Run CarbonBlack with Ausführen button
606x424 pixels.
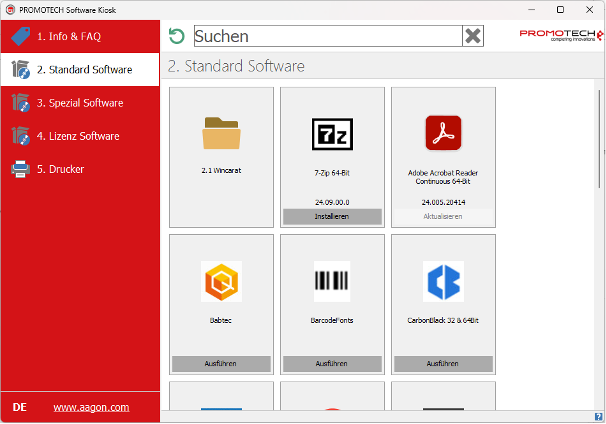coord(443,364)
